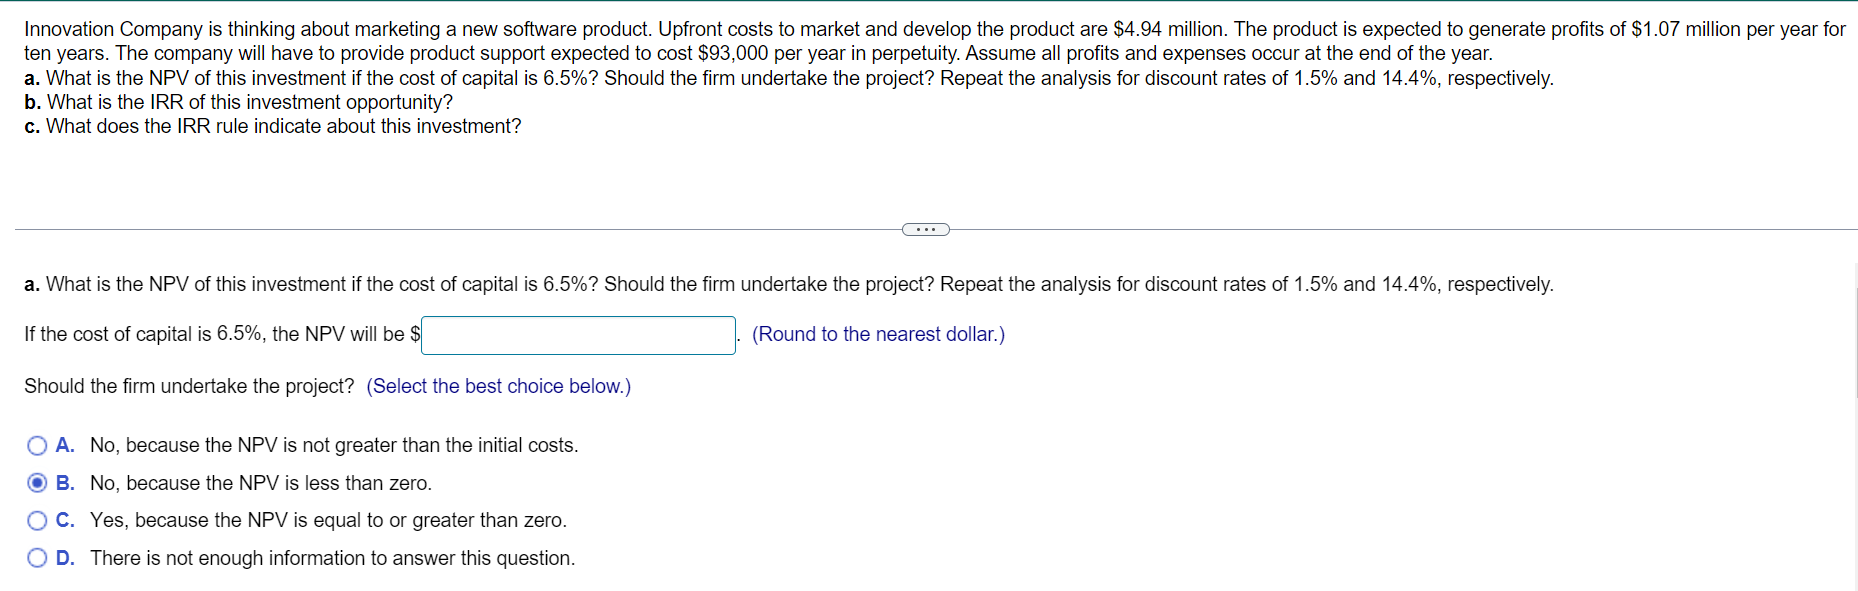Click option B label text
1858x591 pixels.
tap(260, 483)
